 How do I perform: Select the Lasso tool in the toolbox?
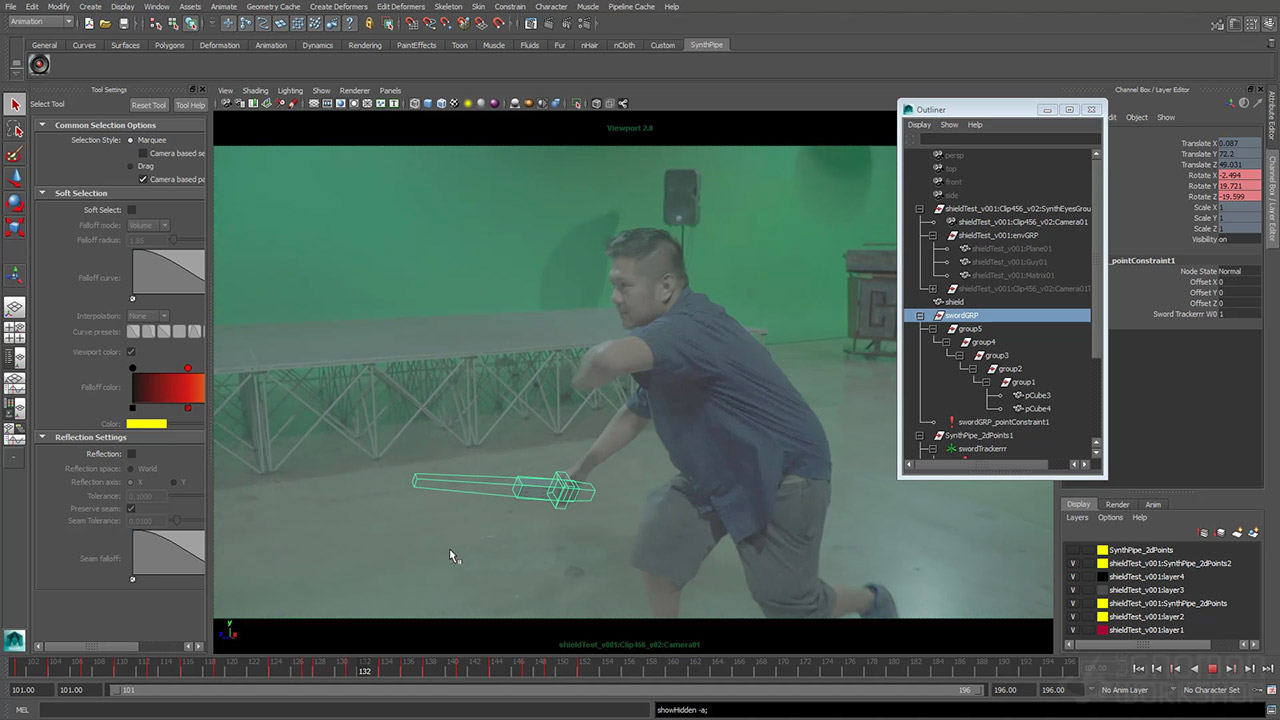15,129
